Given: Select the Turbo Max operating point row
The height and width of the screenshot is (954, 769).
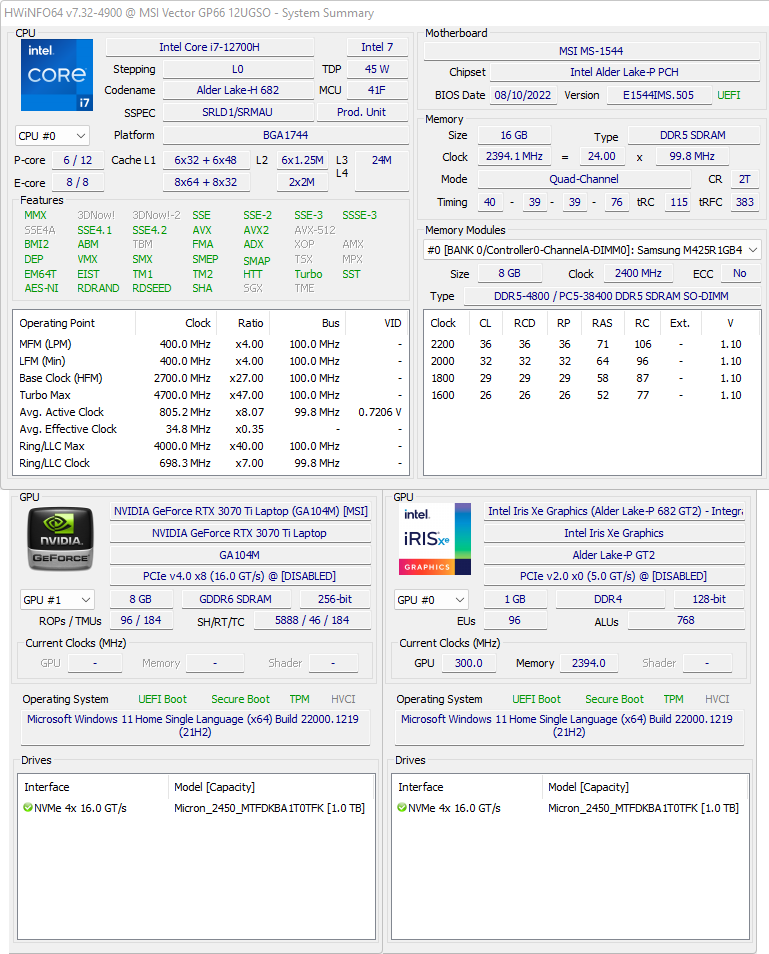Looking at the screenshot, I should click(x=210, y=395).
